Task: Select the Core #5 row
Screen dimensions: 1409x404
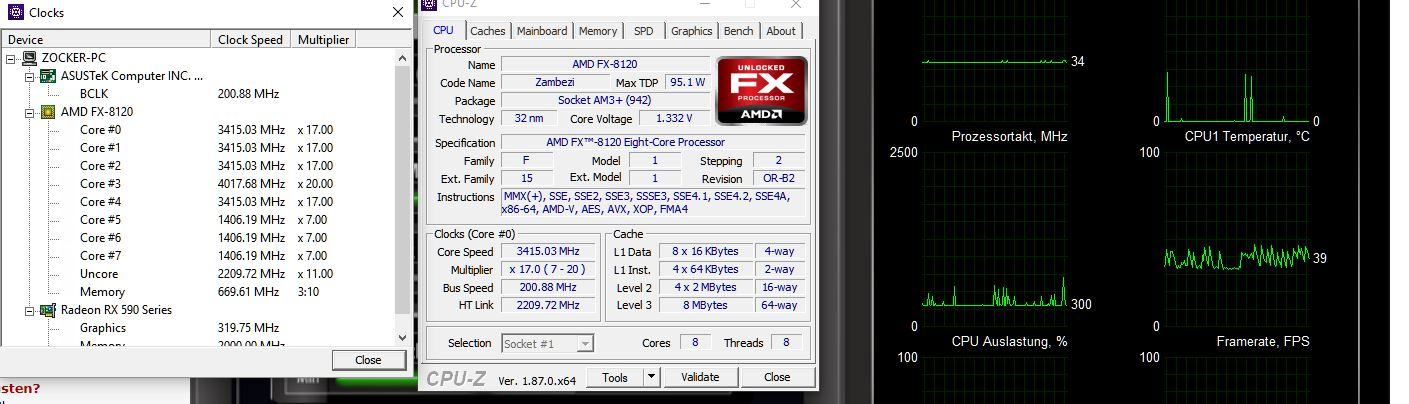Action: click(x=197, y=220)
